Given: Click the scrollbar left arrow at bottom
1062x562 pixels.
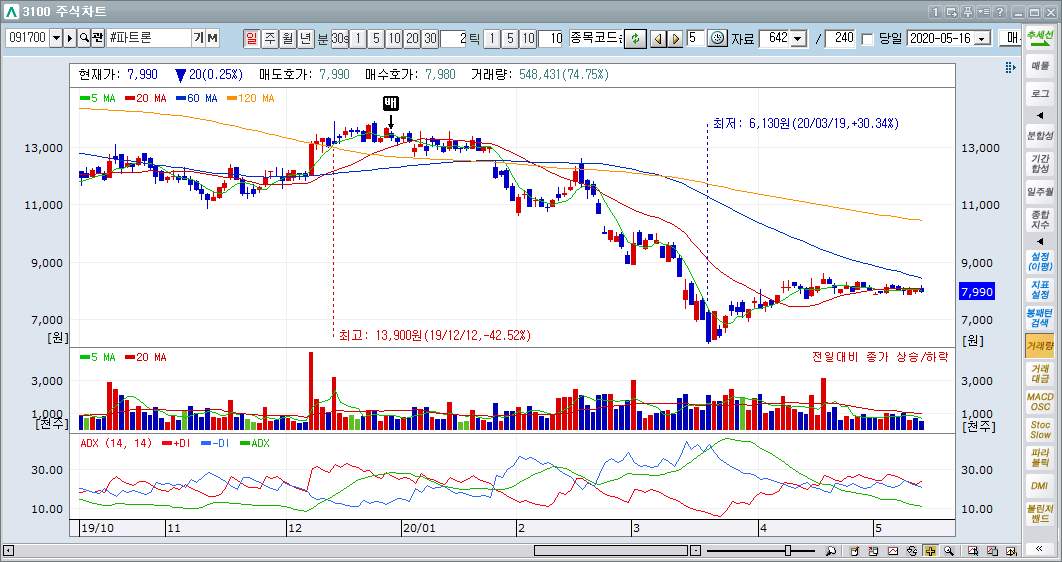Looking at the screenshot, I should tap(8, 551).
